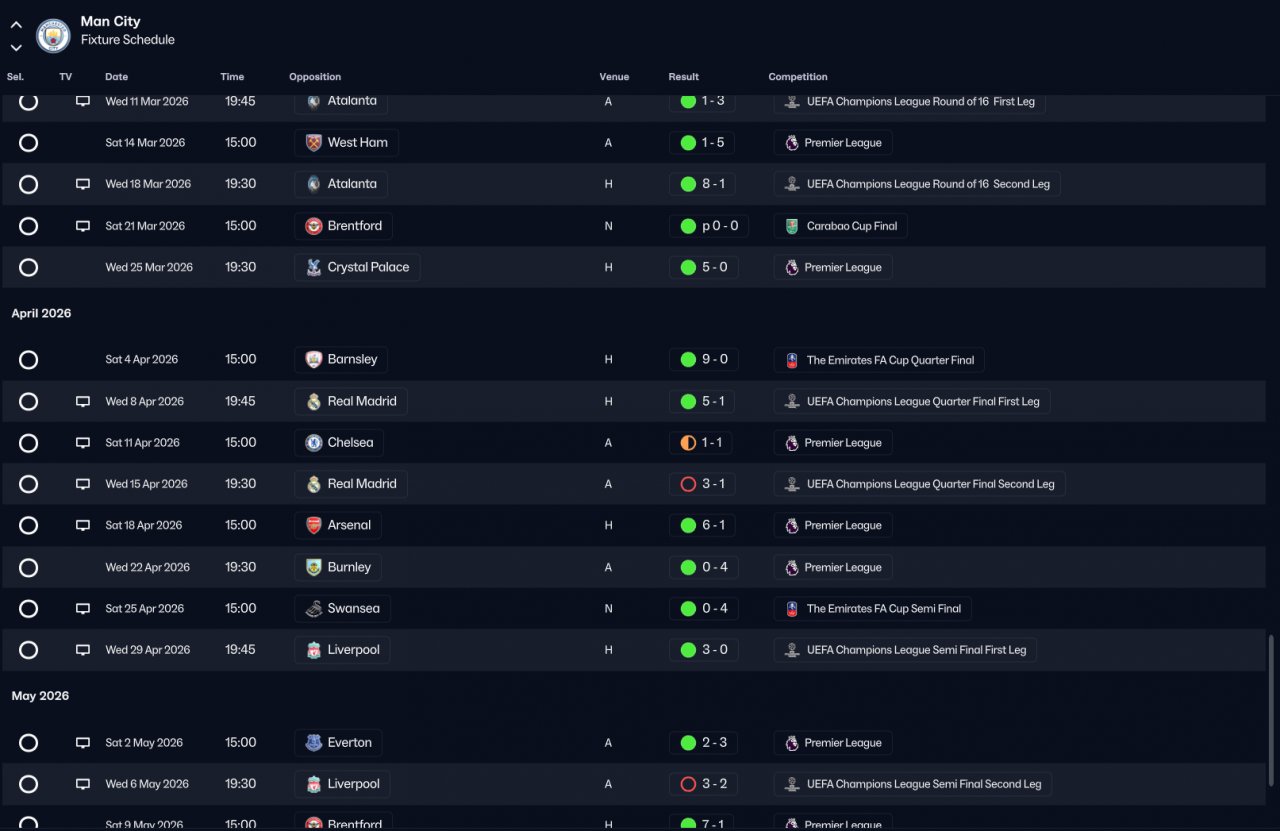The height and width of the screenshot is (831, 1280).
Task: Open West Ham club page
Action: 346,143
